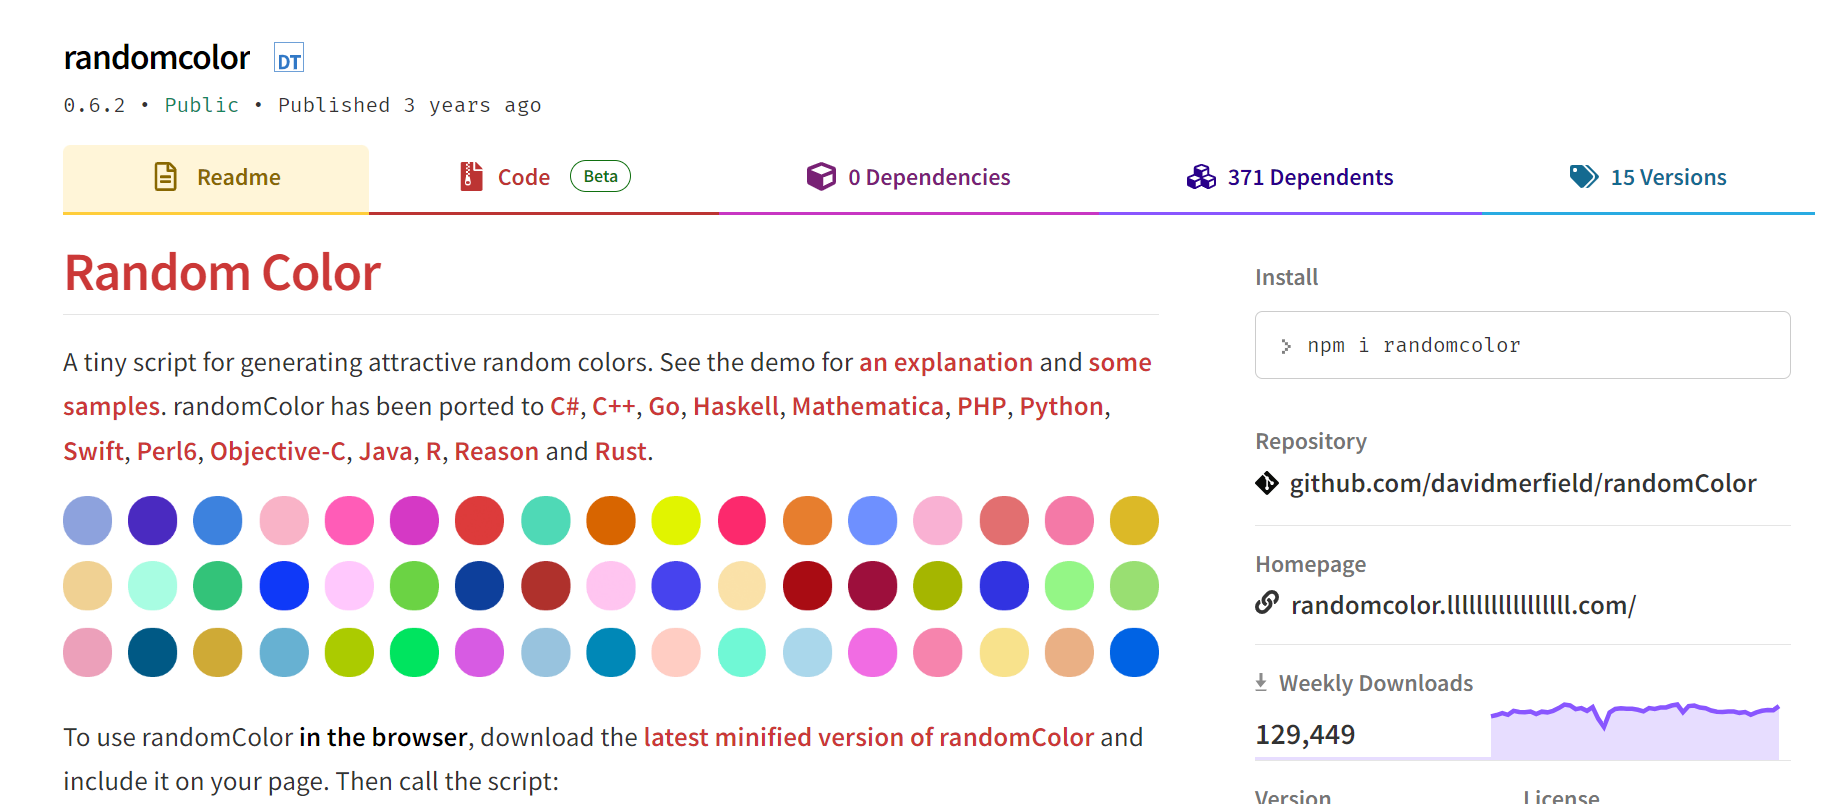The width and height of the screenshot is (1827, 804).
Task: Open the Python port link
Action: pos(1061,407)
